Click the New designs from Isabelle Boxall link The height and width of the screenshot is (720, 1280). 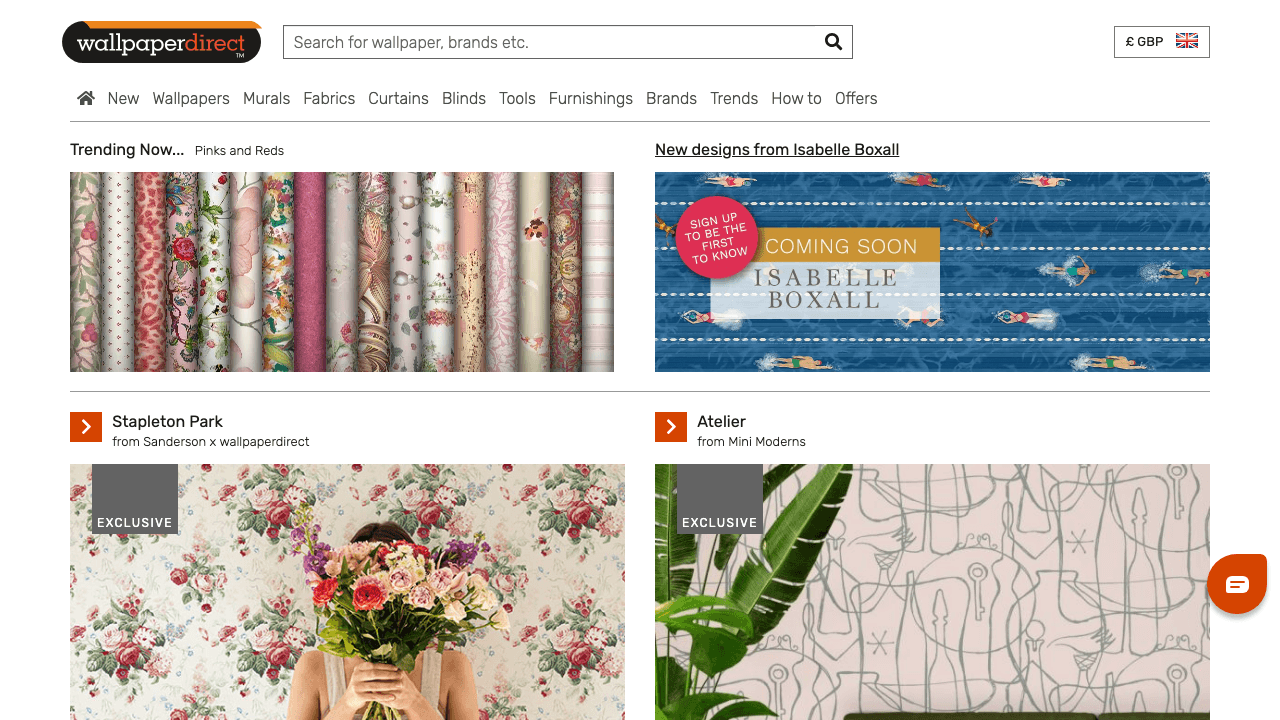(x=777, y=150)
